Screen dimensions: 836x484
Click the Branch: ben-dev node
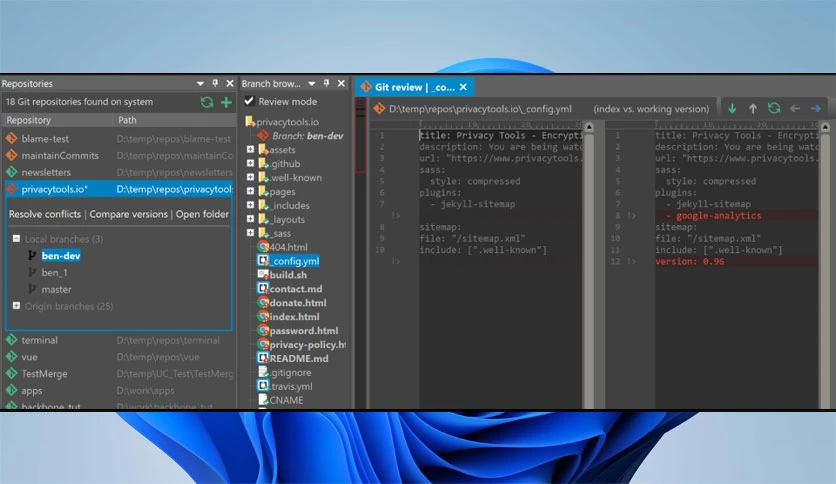301,136
